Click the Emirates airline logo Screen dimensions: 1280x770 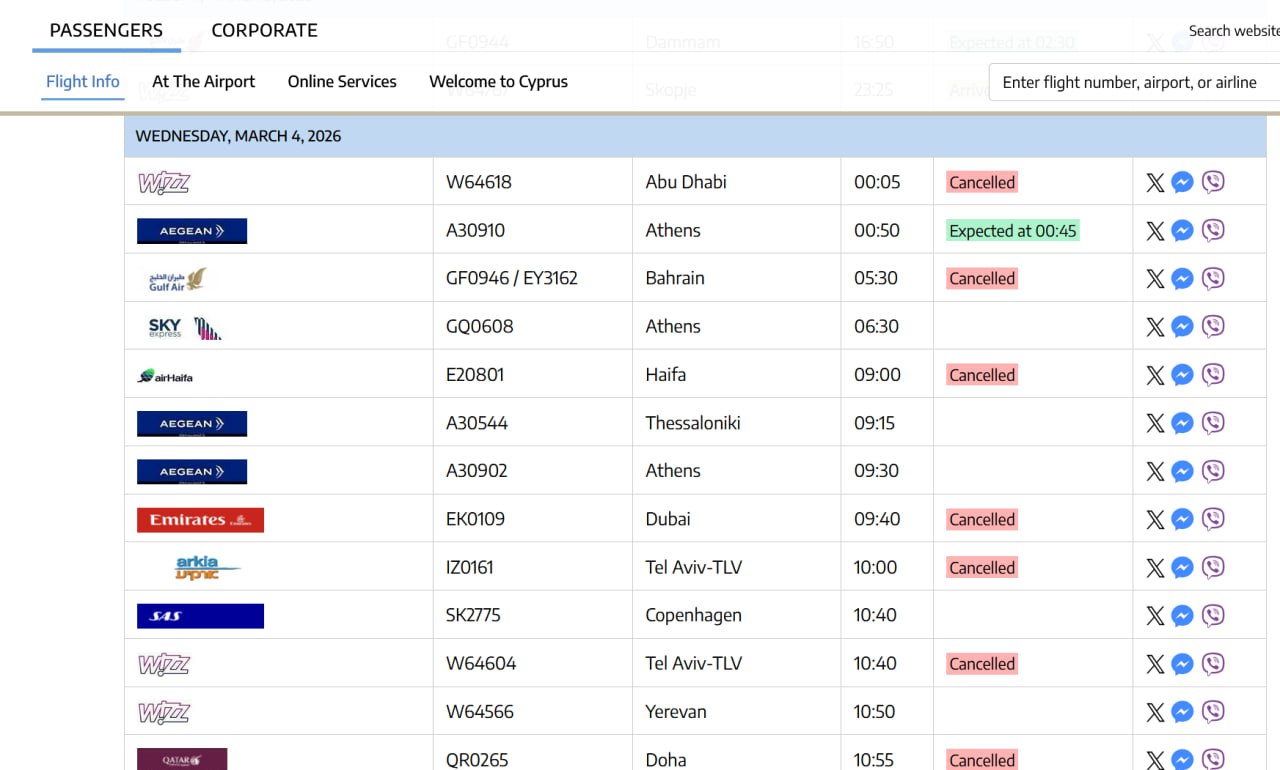pyautogui.click(x=200, y=520)
